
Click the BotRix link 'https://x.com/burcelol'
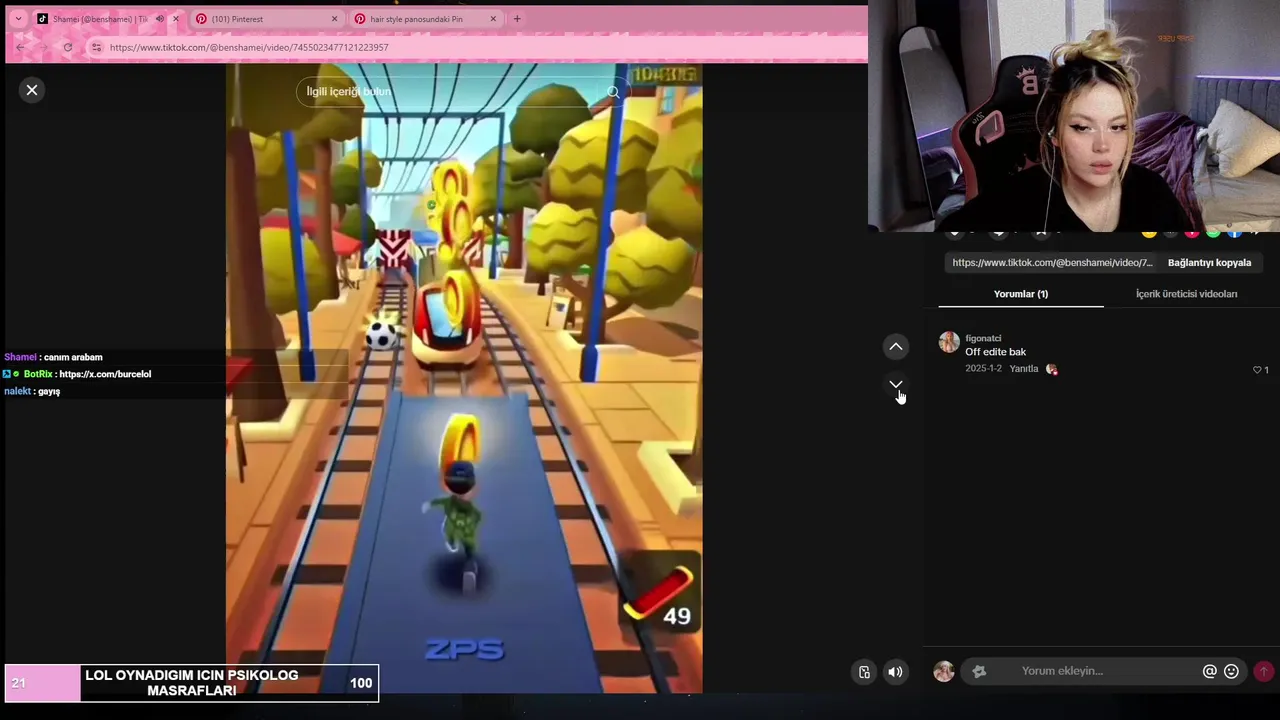105,374
